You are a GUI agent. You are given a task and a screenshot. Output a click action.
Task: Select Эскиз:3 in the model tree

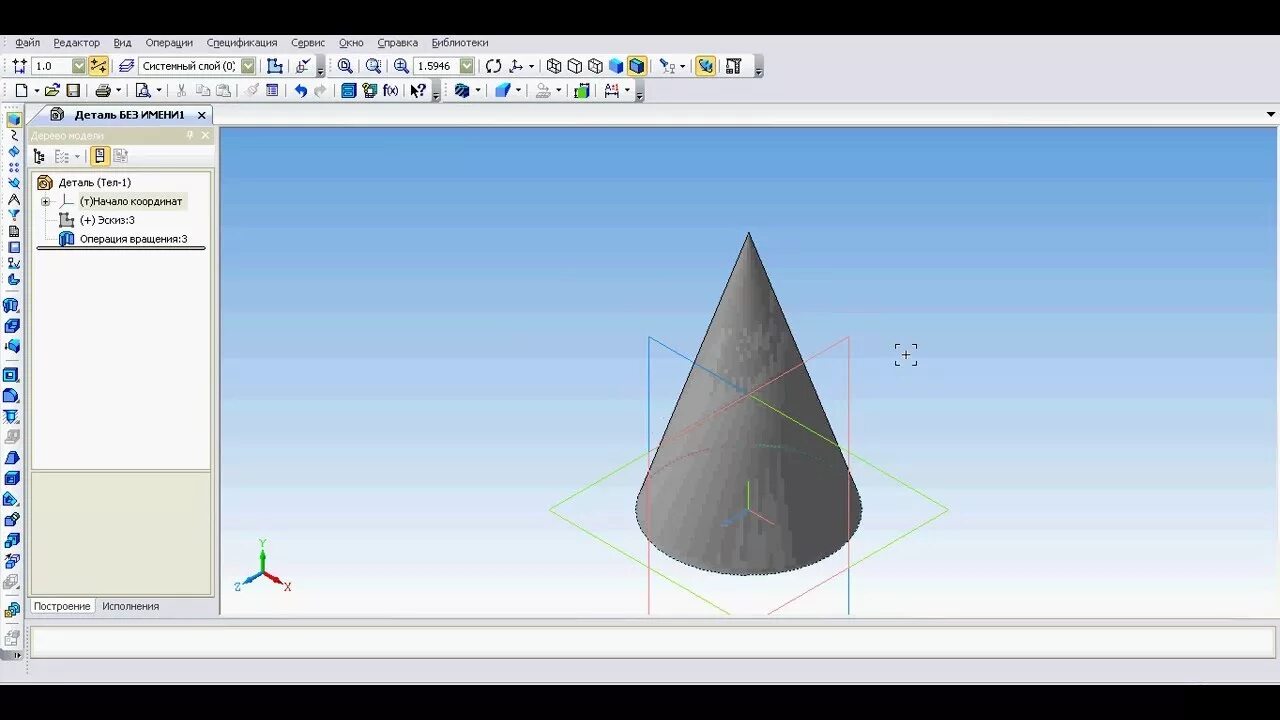(x=107, y=220)
